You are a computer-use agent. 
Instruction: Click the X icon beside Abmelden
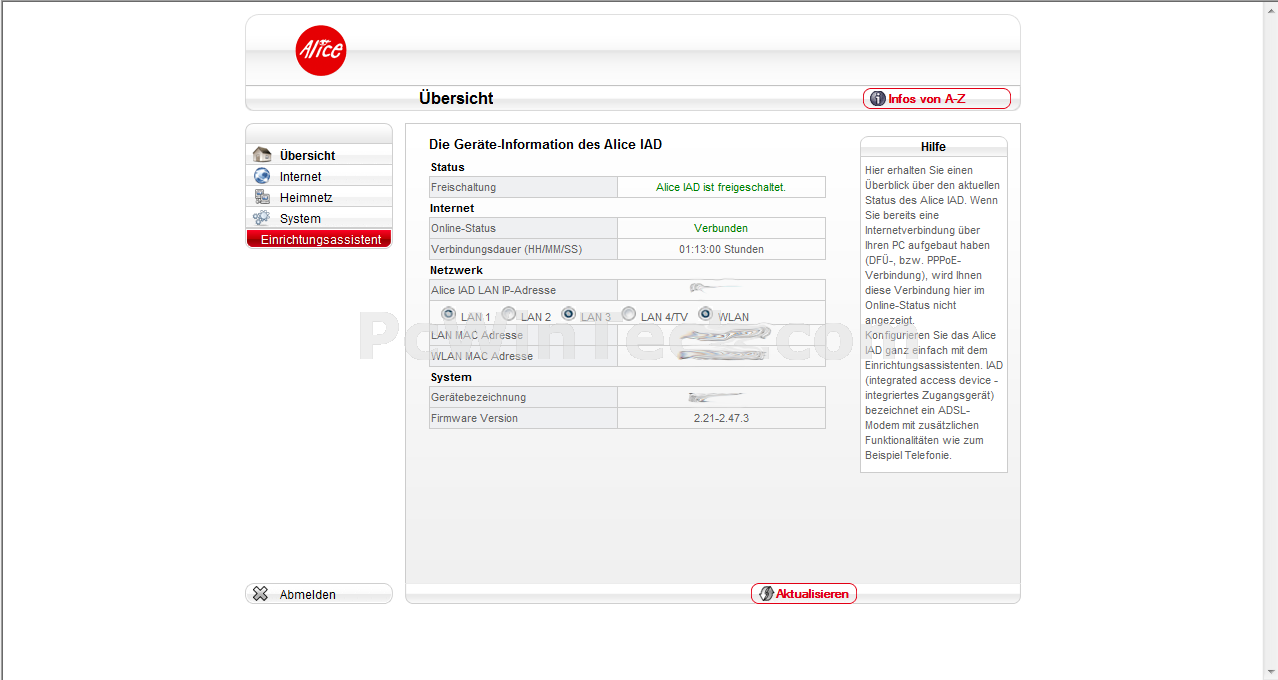[261, 594]
